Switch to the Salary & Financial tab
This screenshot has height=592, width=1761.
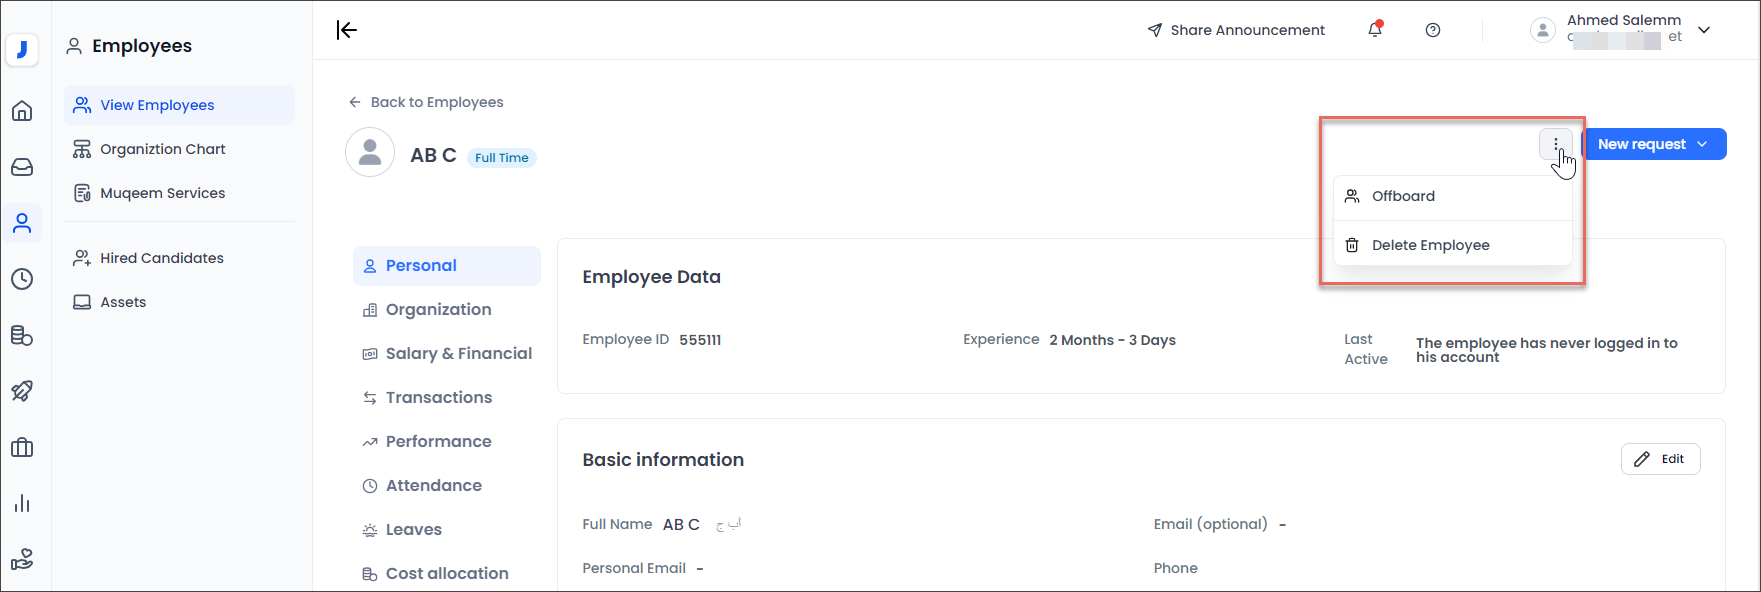pyautogui.click(x=458, y=353)
